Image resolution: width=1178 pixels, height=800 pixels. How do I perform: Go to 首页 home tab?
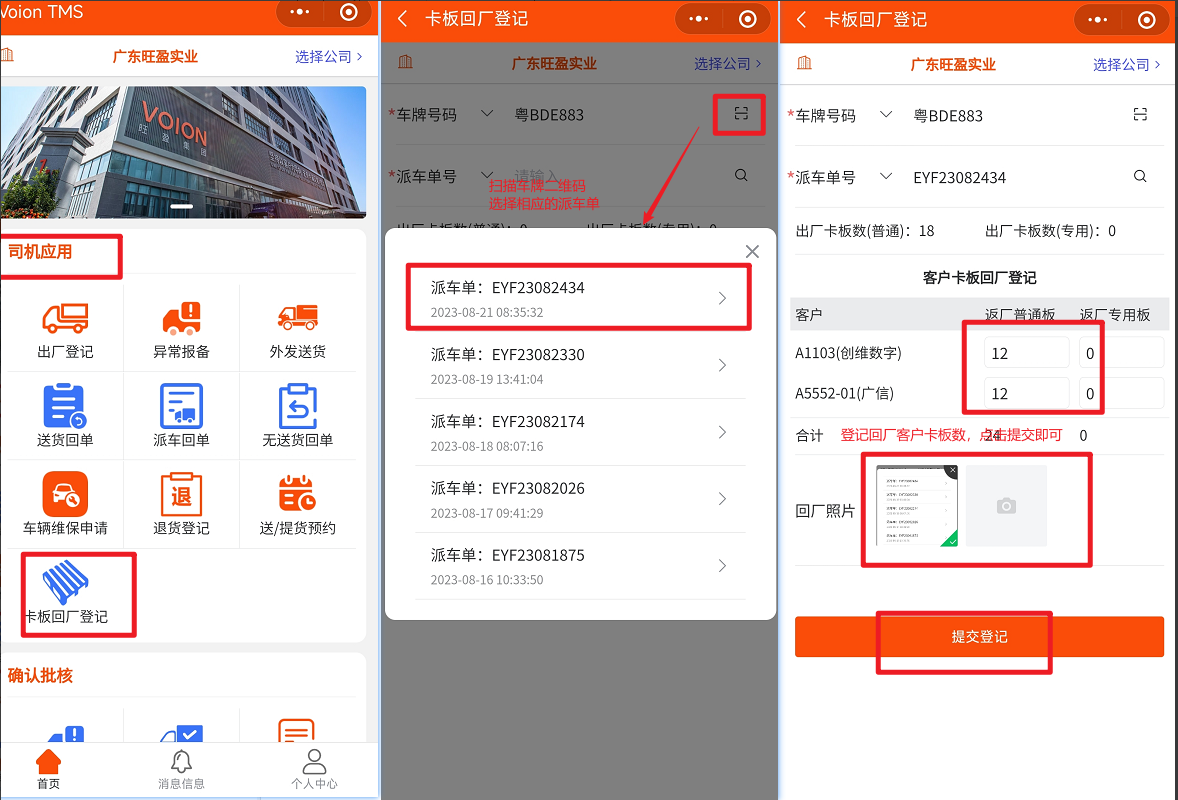48,769
